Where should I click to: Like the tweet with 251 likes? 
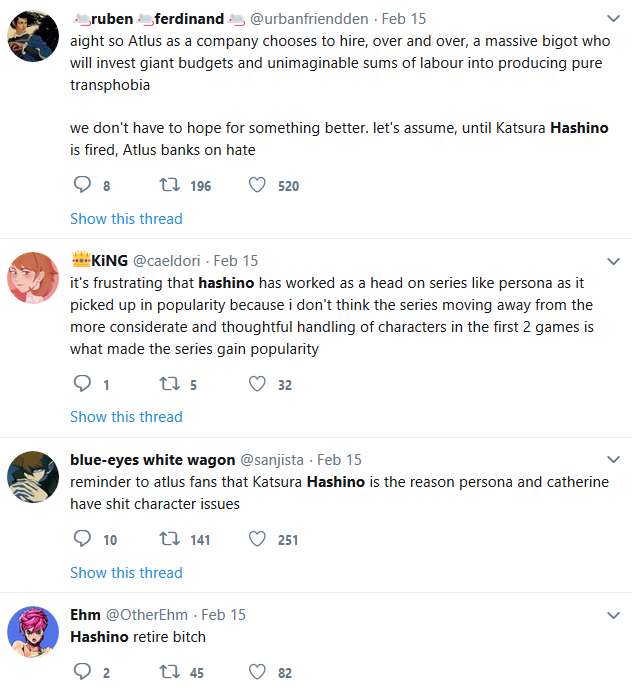(x=257, y=539)
